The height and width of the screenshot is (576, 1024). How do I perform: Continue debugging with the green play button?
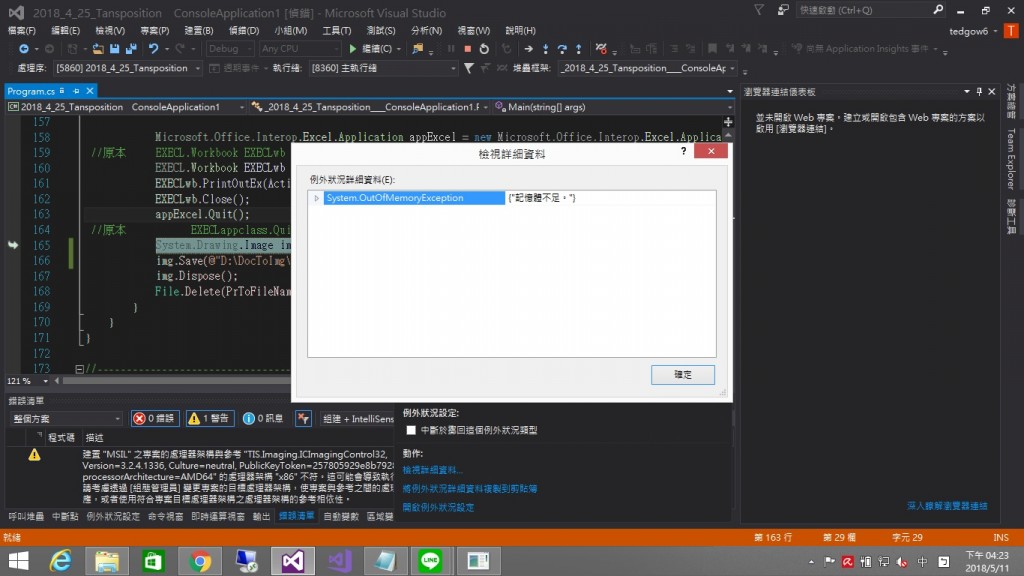[353, 49]
